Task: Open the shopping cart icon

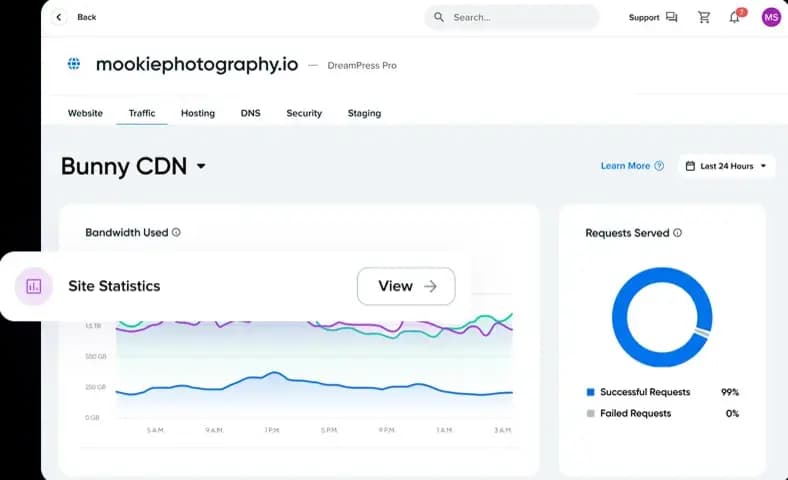Action: 704,17
